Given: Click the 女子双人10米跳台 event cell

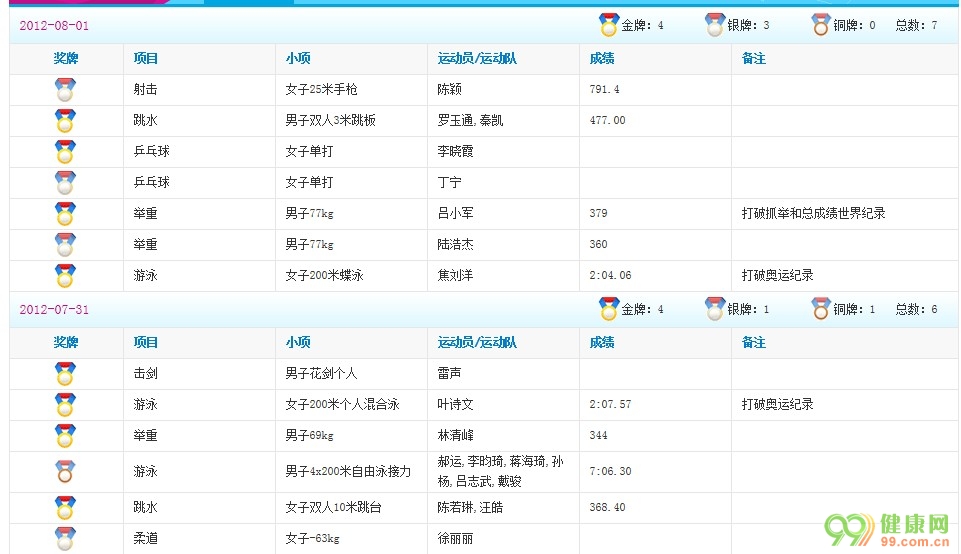Looking at the screenshot, I should pyautogui.click(x=333, y=508).
